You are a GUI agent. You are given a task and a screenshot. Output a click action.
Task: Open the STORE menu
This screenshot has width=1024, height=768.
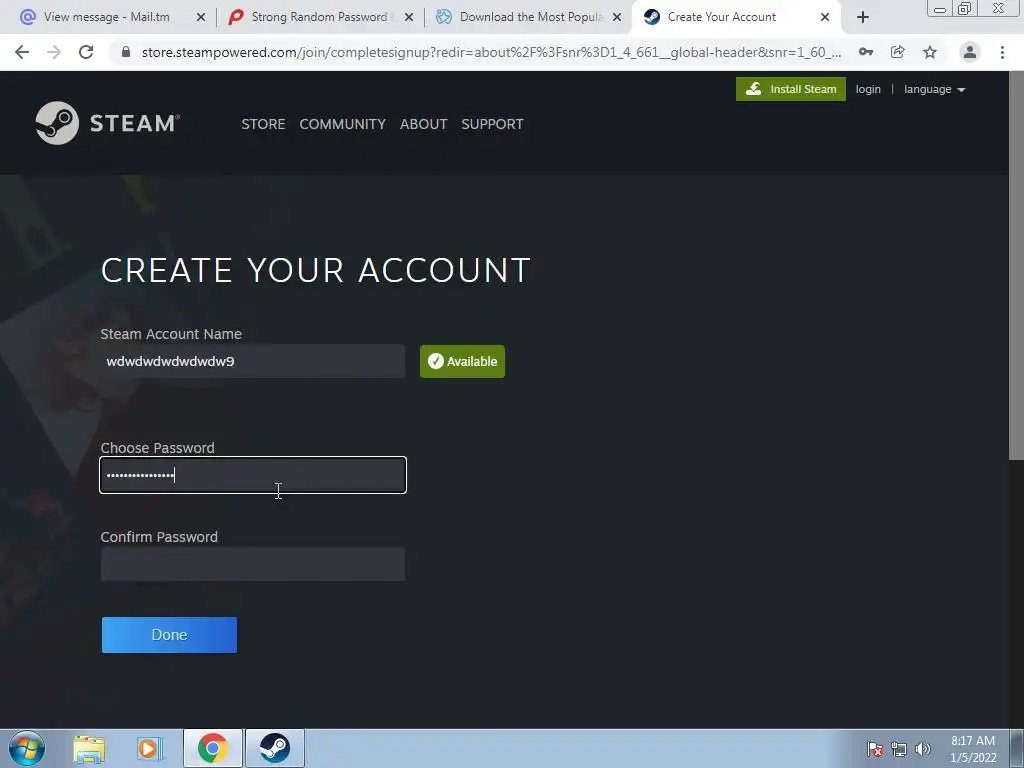click(263, 124)
